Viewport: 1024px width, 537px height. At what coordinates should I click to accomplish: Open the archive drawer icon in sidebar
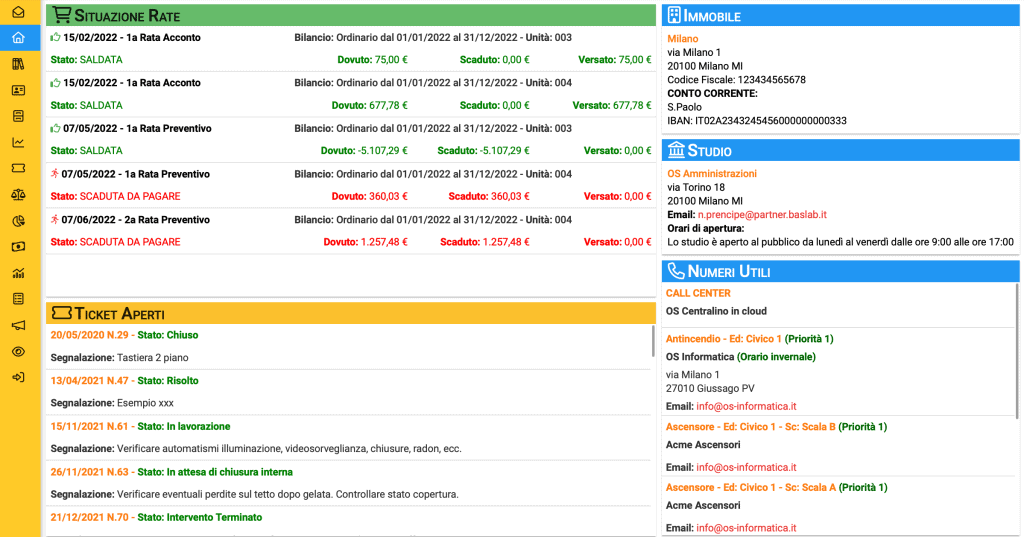pyautogui.click(x=18, y=116)
